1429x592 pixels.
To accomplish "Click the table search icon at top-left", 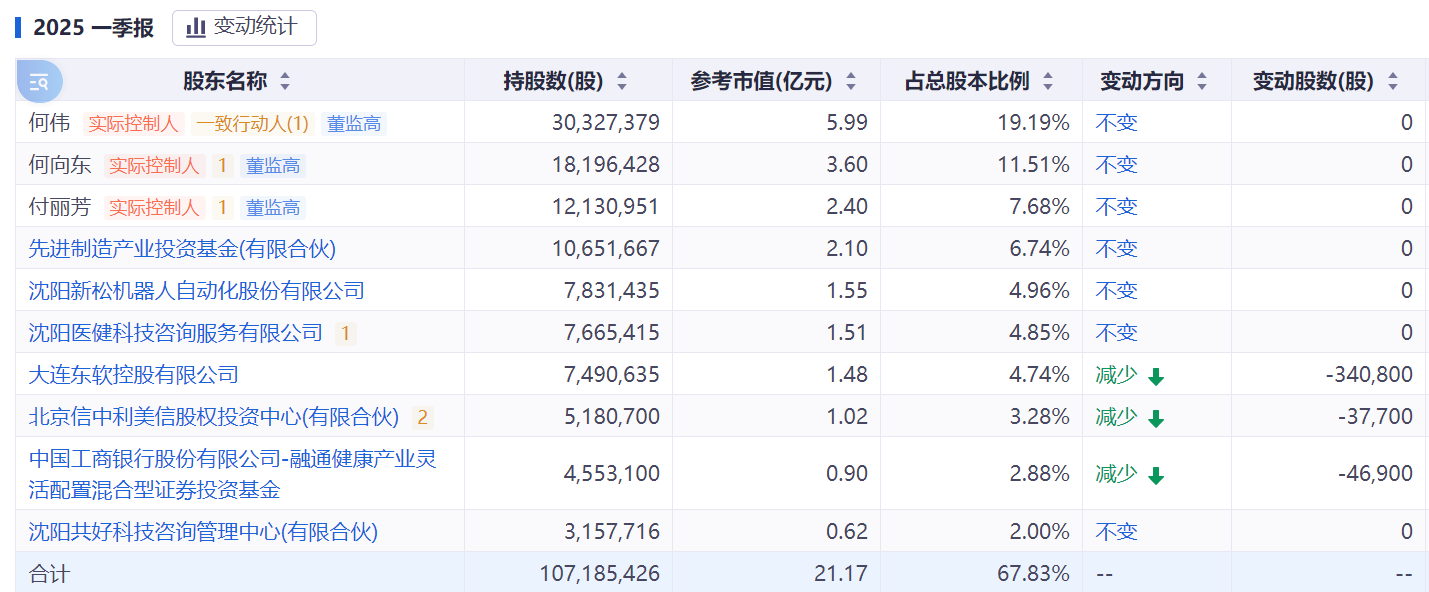I will [39, 82].
